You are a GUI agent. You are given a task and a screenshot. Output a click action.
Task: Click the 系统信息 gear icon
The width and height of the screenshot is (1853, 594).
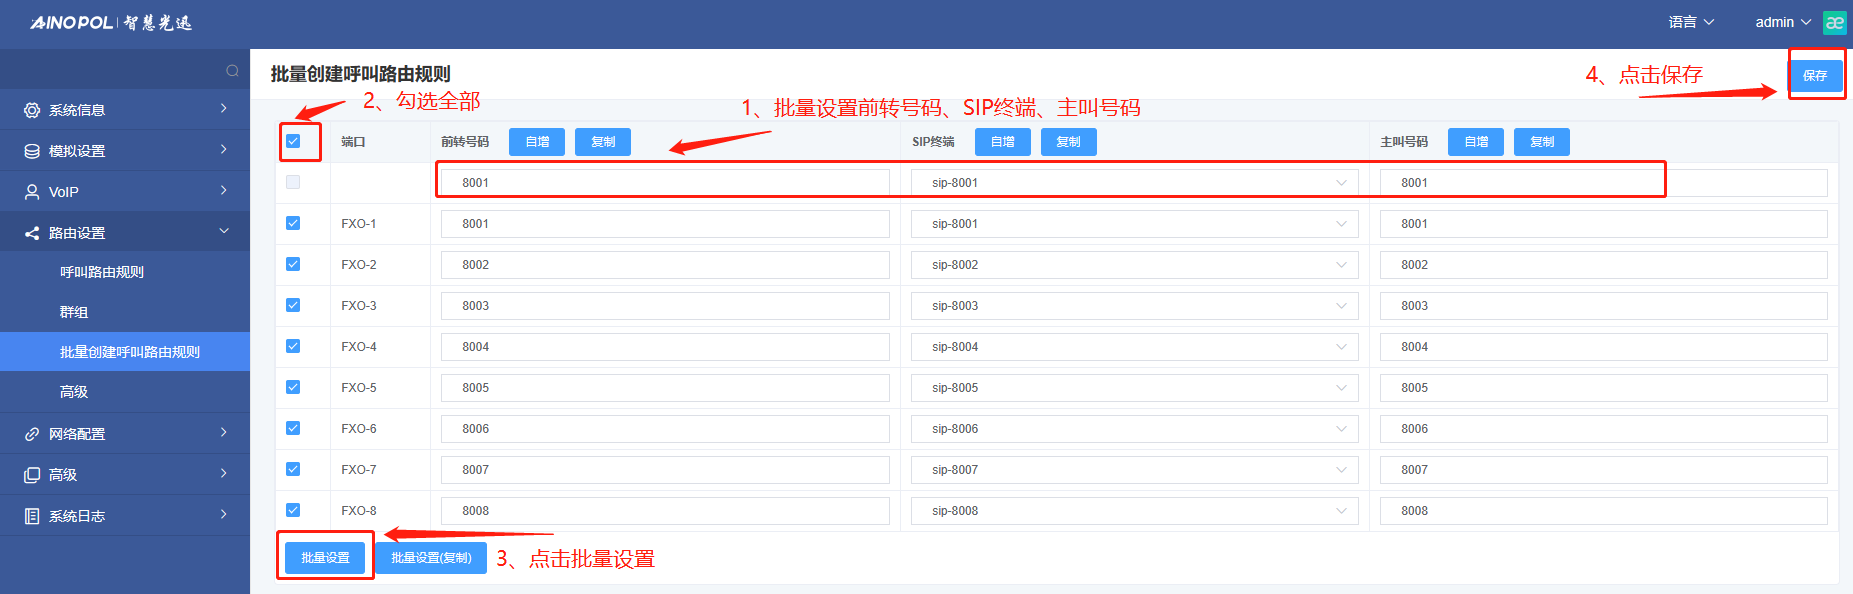click(32, 110)
